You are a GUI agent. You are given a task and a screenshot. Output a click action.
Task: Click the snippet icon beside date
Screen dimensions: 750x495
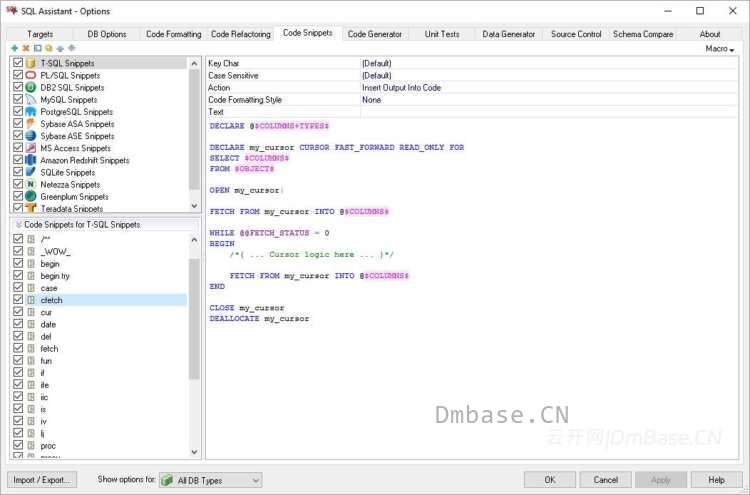click(31, 324)
